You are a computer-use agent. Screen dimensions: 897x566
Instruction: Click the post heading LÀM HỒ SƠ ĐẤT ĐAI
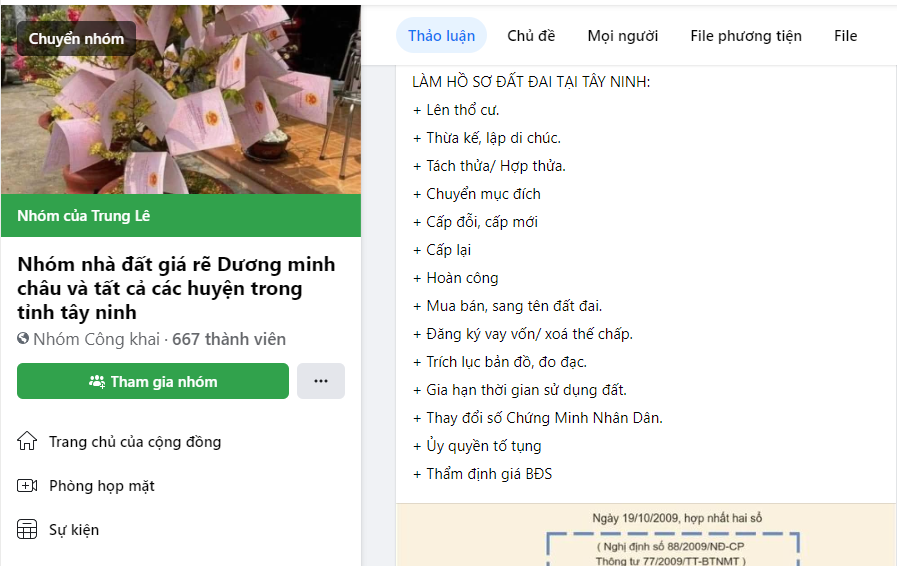click(x=531, y=81)
